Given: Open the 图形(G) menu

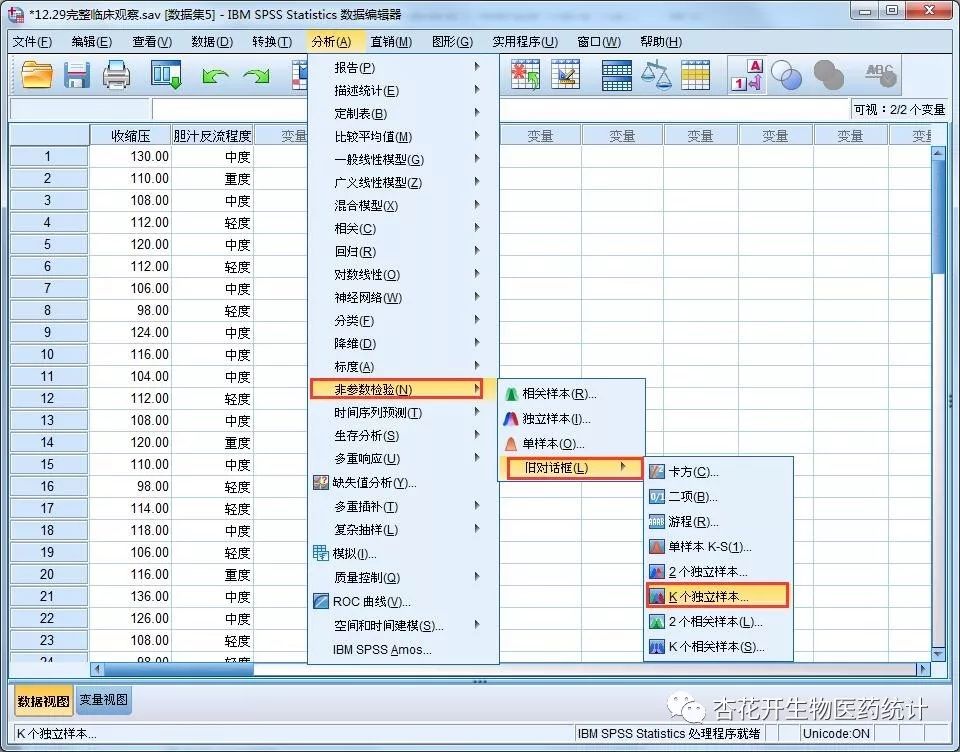Looking at the screenshot, I should [450, 41].
